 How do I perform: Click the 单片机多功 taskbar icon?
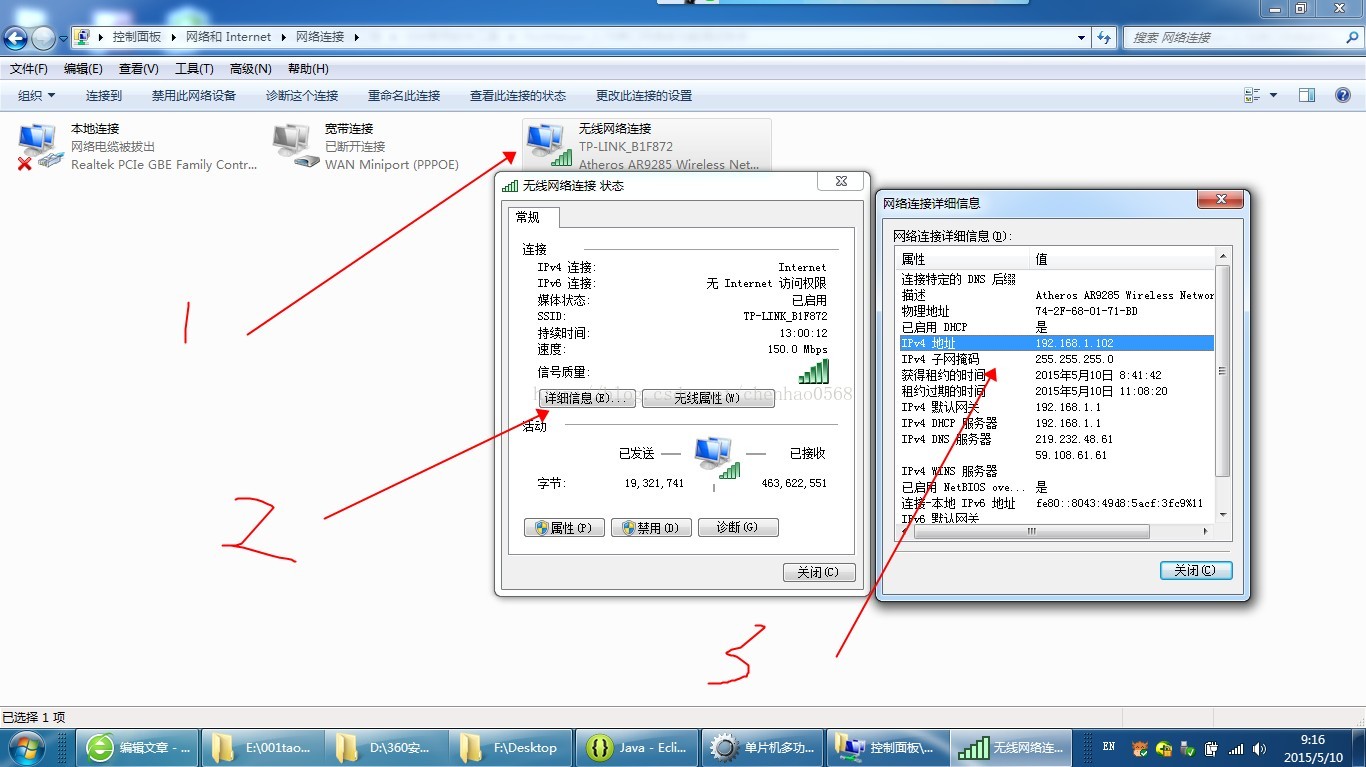[x=762, y=747]
